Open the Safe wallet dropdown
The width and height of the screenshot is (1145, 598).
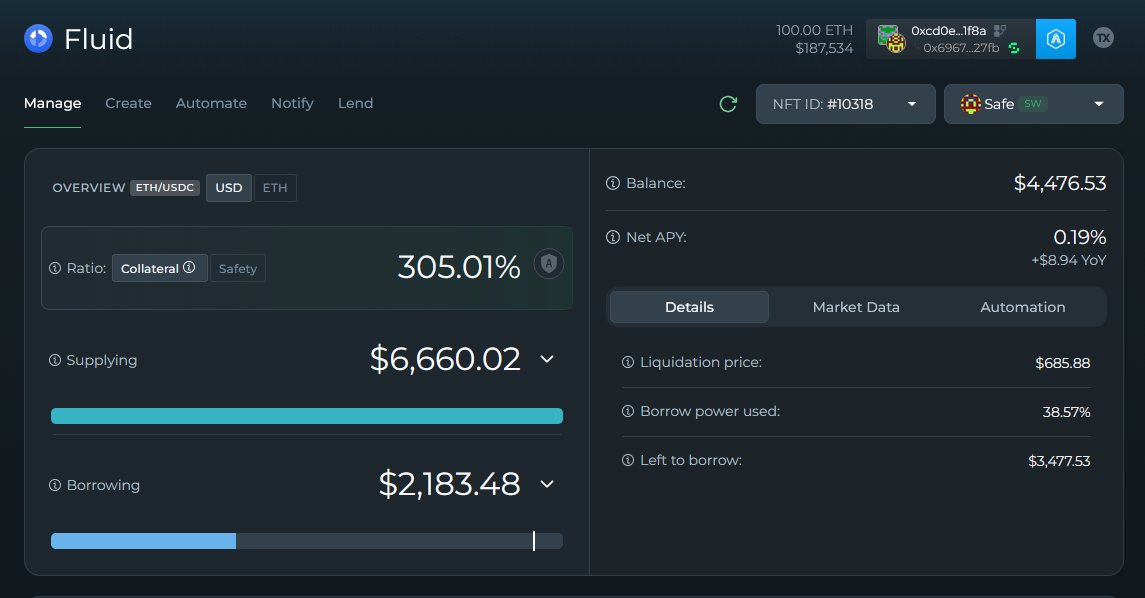(1033, 103)
